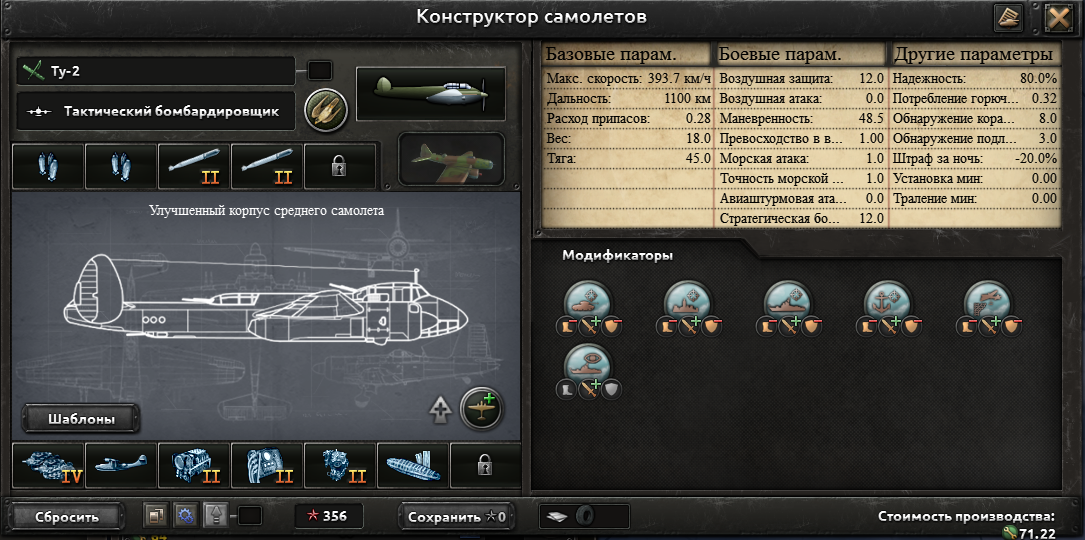The width and height of the screenshot is (1085, 540).
Task: Click the first torpedo II module slot
Action: (194, 167)
